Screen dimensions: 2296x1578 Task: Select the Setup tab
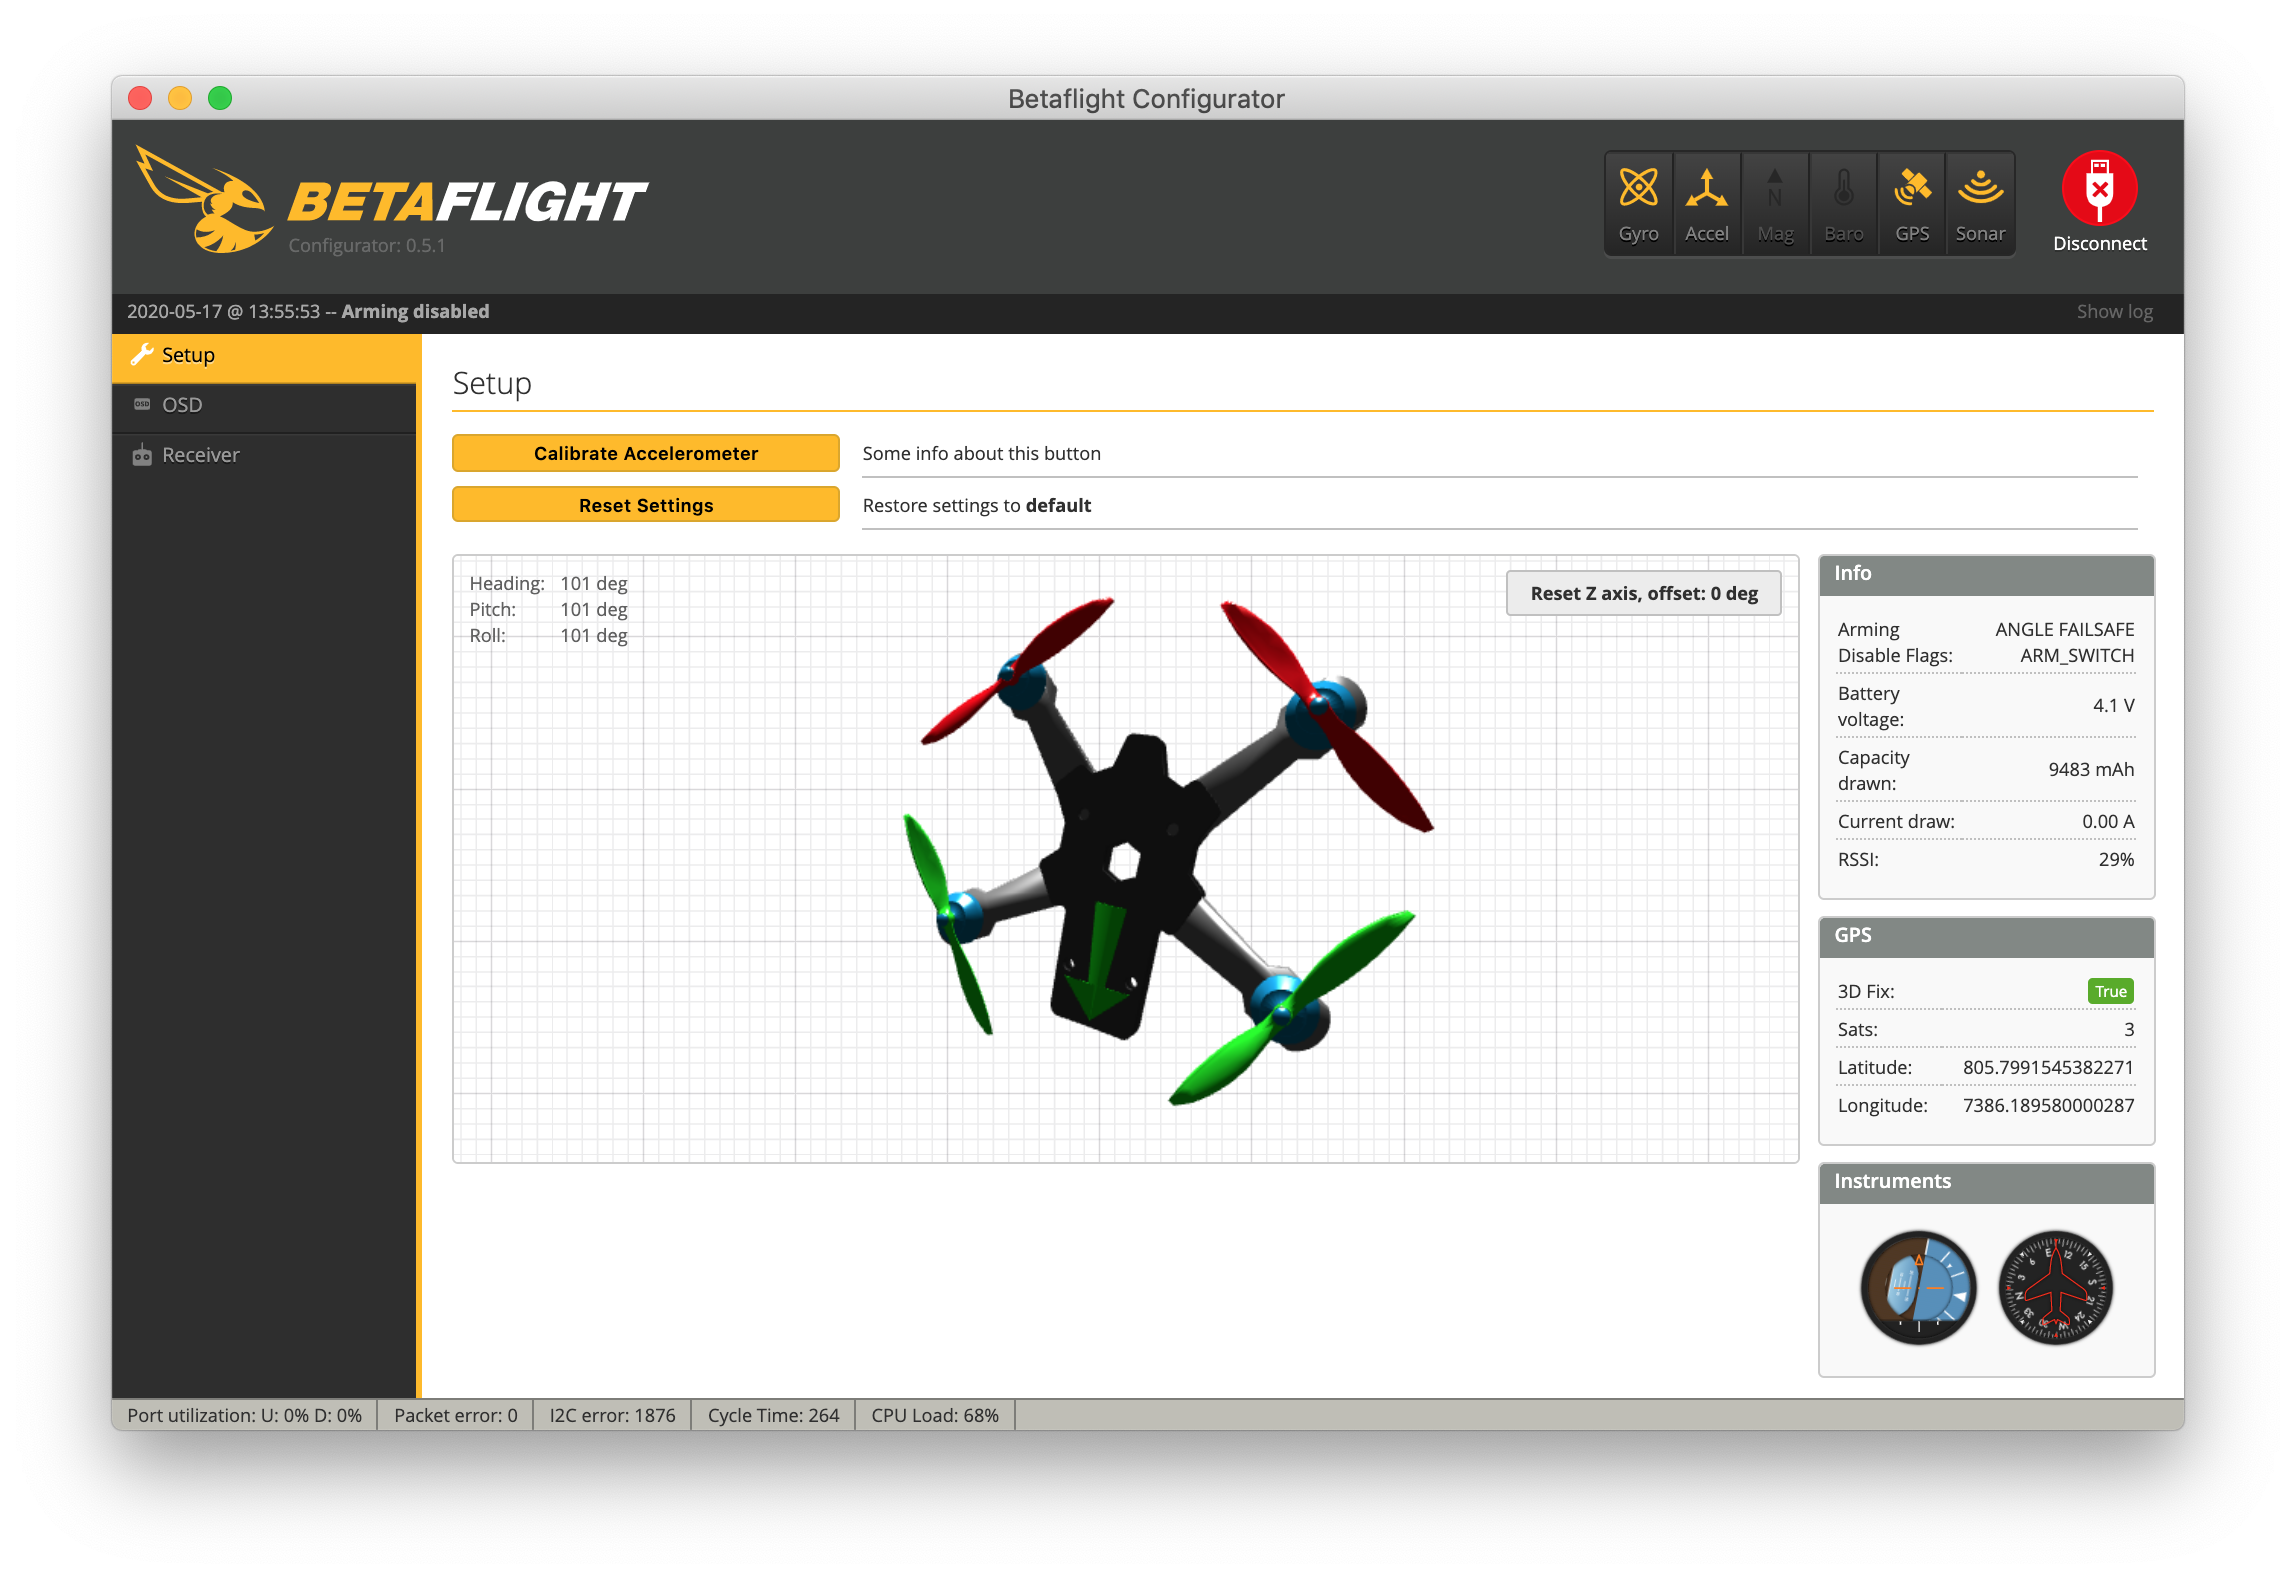188,355
